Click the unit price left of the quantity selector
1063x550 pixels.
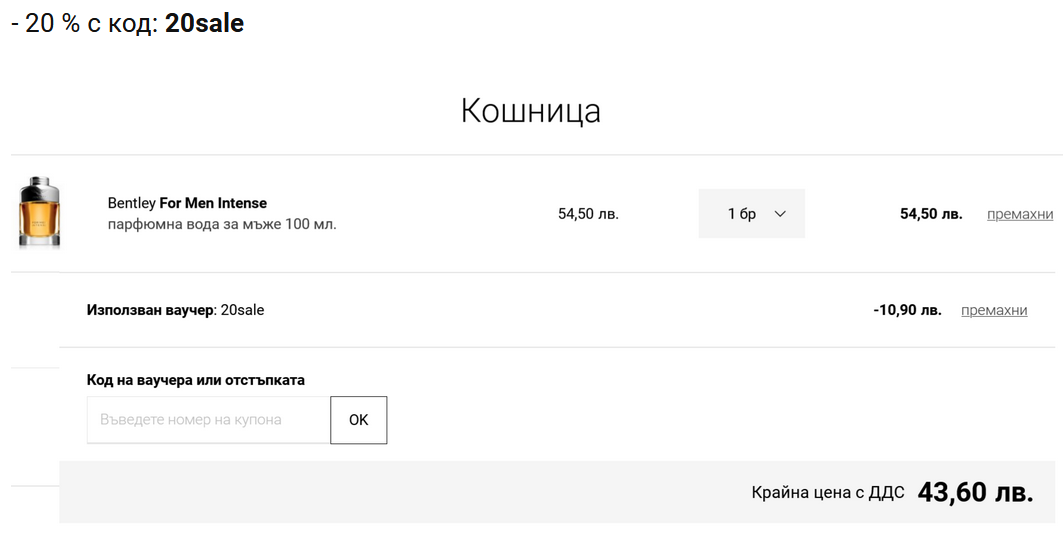pos(588,214)
